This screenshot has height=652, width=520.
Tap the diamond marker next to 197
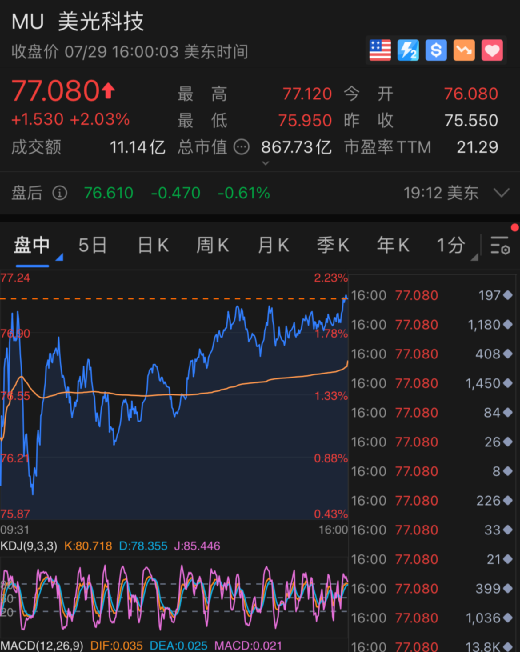[508, 295]
